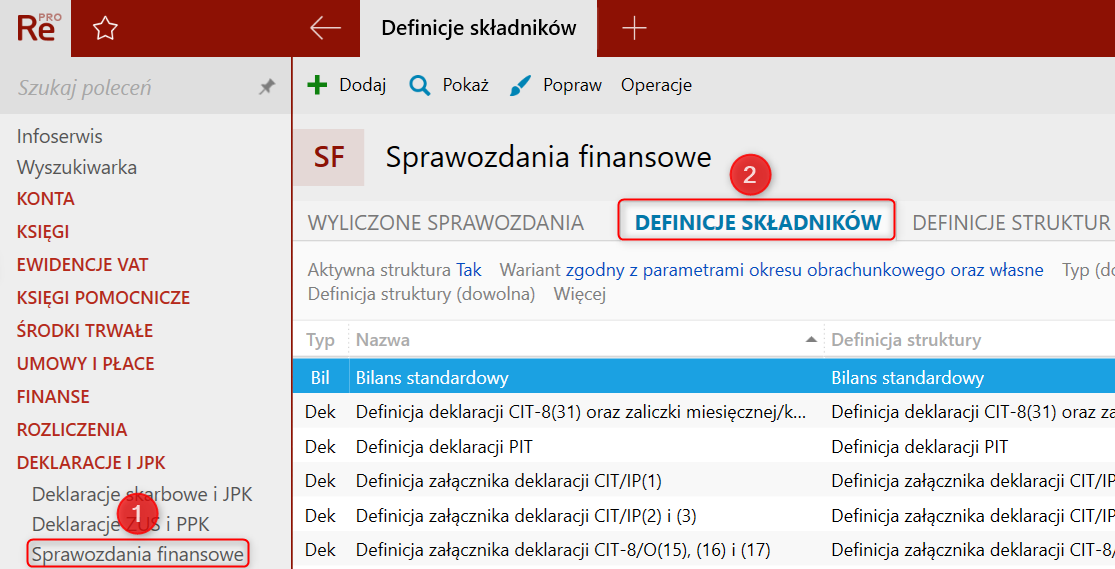
Task: Expand more filters with Więcej
Action: (x=580, y=294)
